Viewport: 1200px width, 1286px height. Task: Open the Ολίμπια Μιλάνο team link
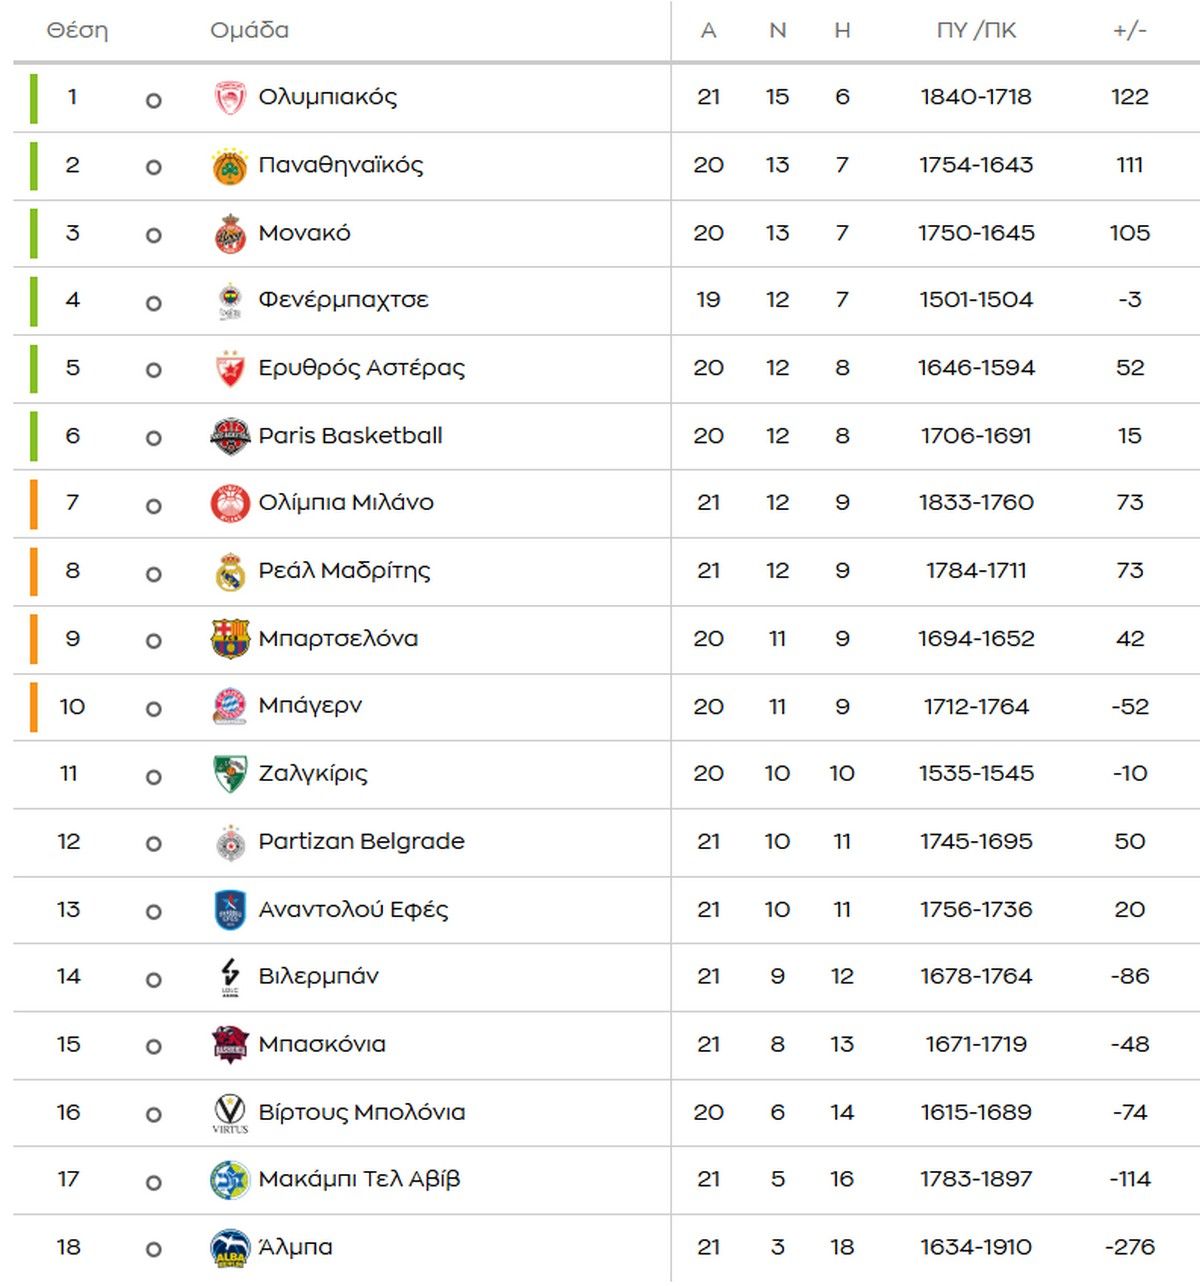coord(346,503)
